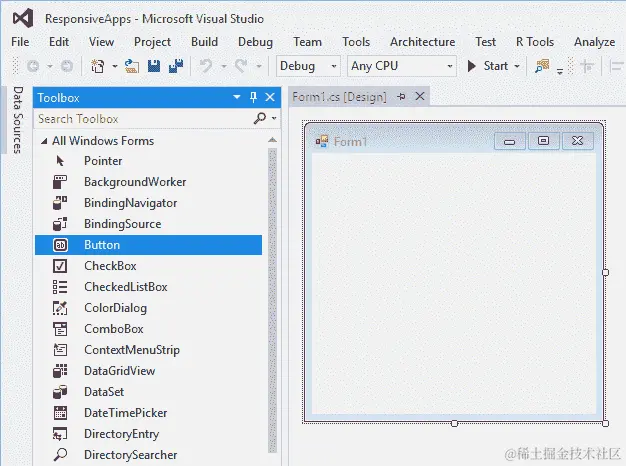Click the Search Toolbox input field
This screenshot has height=466, width=626.
144,119
